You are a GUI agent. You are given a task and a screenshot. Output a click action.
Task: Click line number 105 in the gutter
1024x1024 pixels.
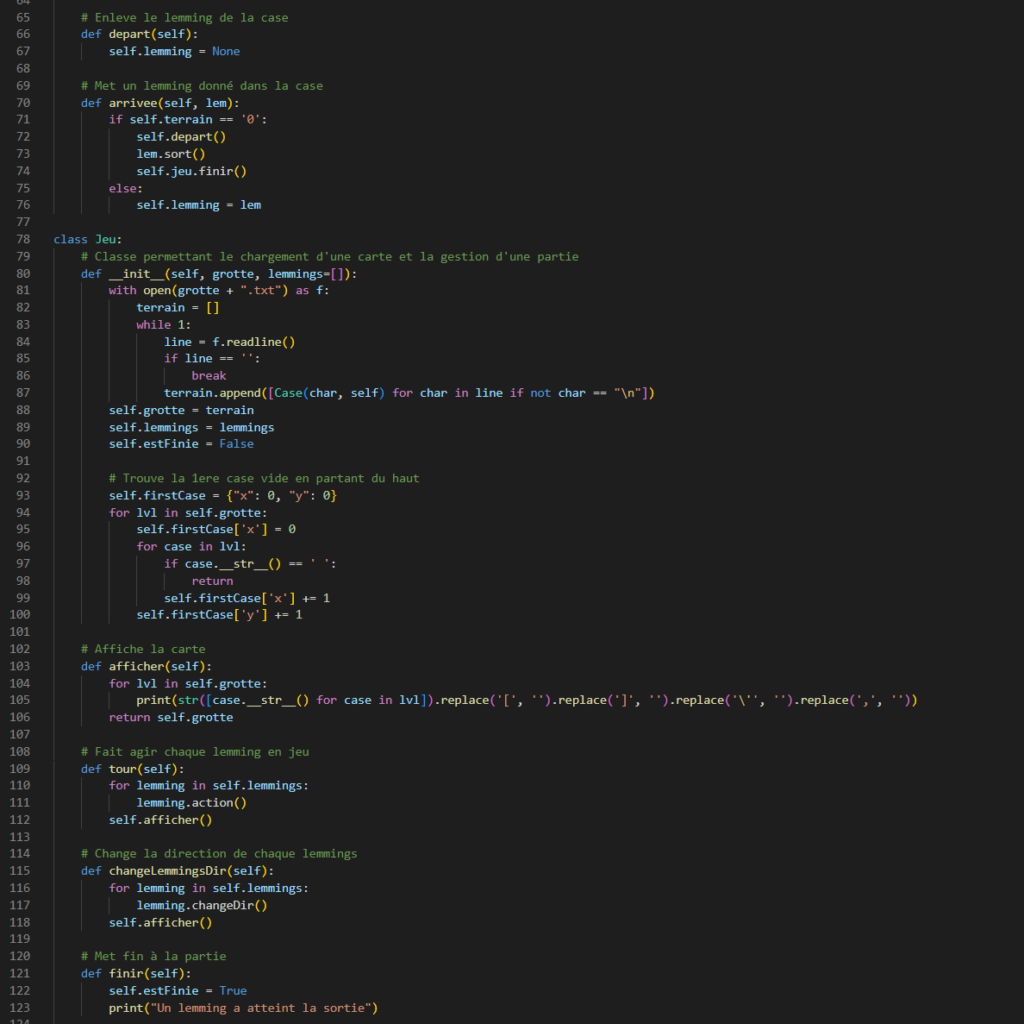pos(20,699)
